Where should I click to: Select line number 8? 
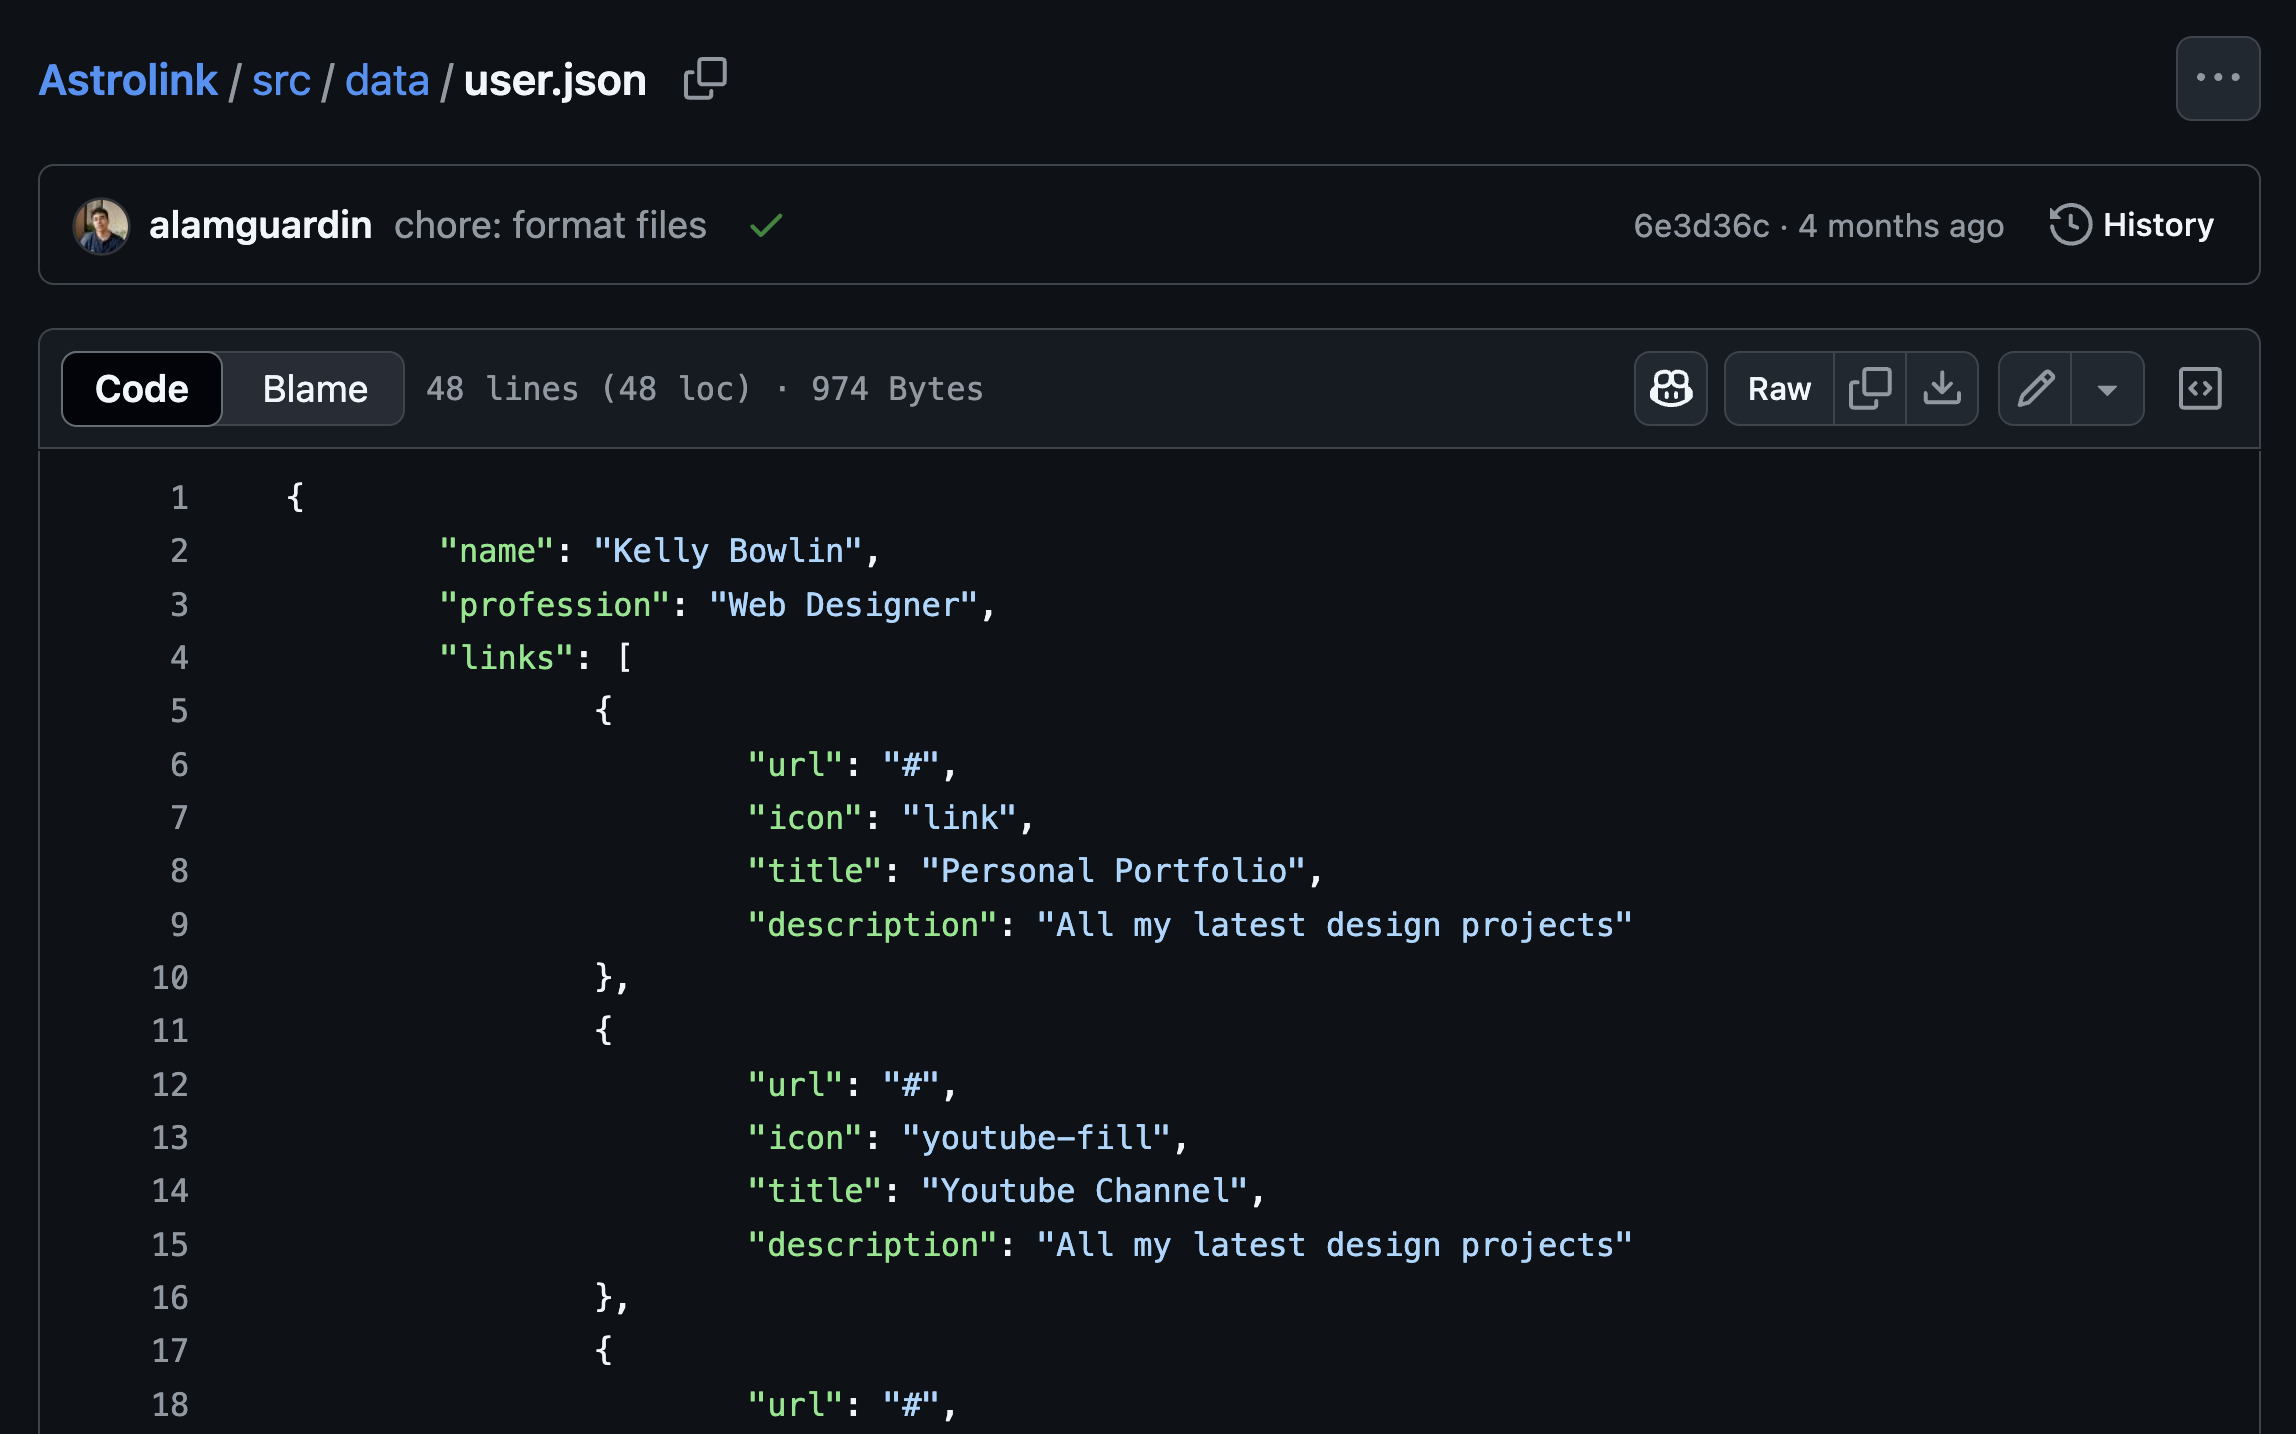coord(179,870)
